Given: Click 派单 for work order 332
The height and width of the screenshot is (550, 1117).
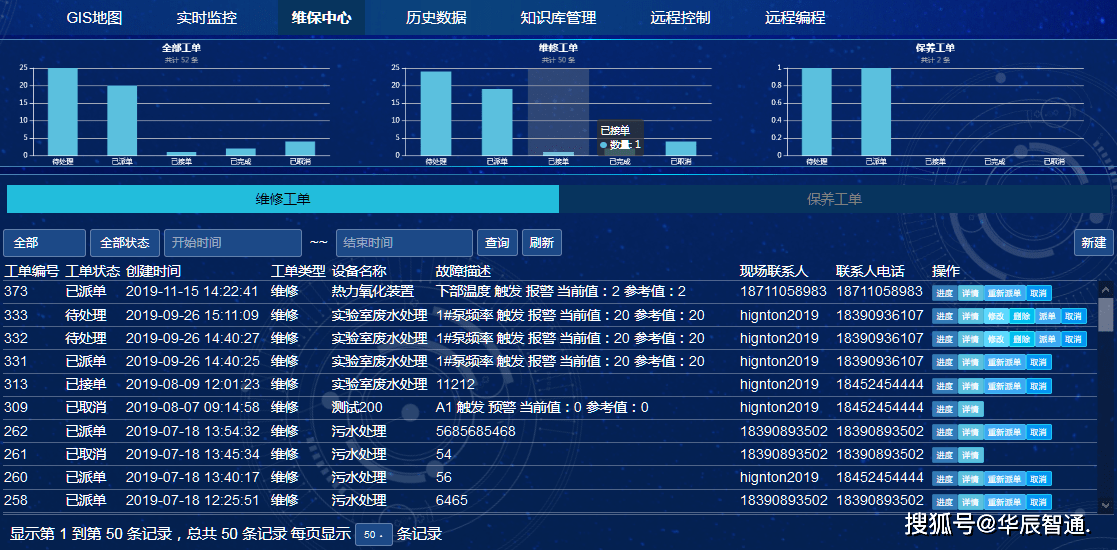Looking at the screenshot, I should click(1047, 339).
